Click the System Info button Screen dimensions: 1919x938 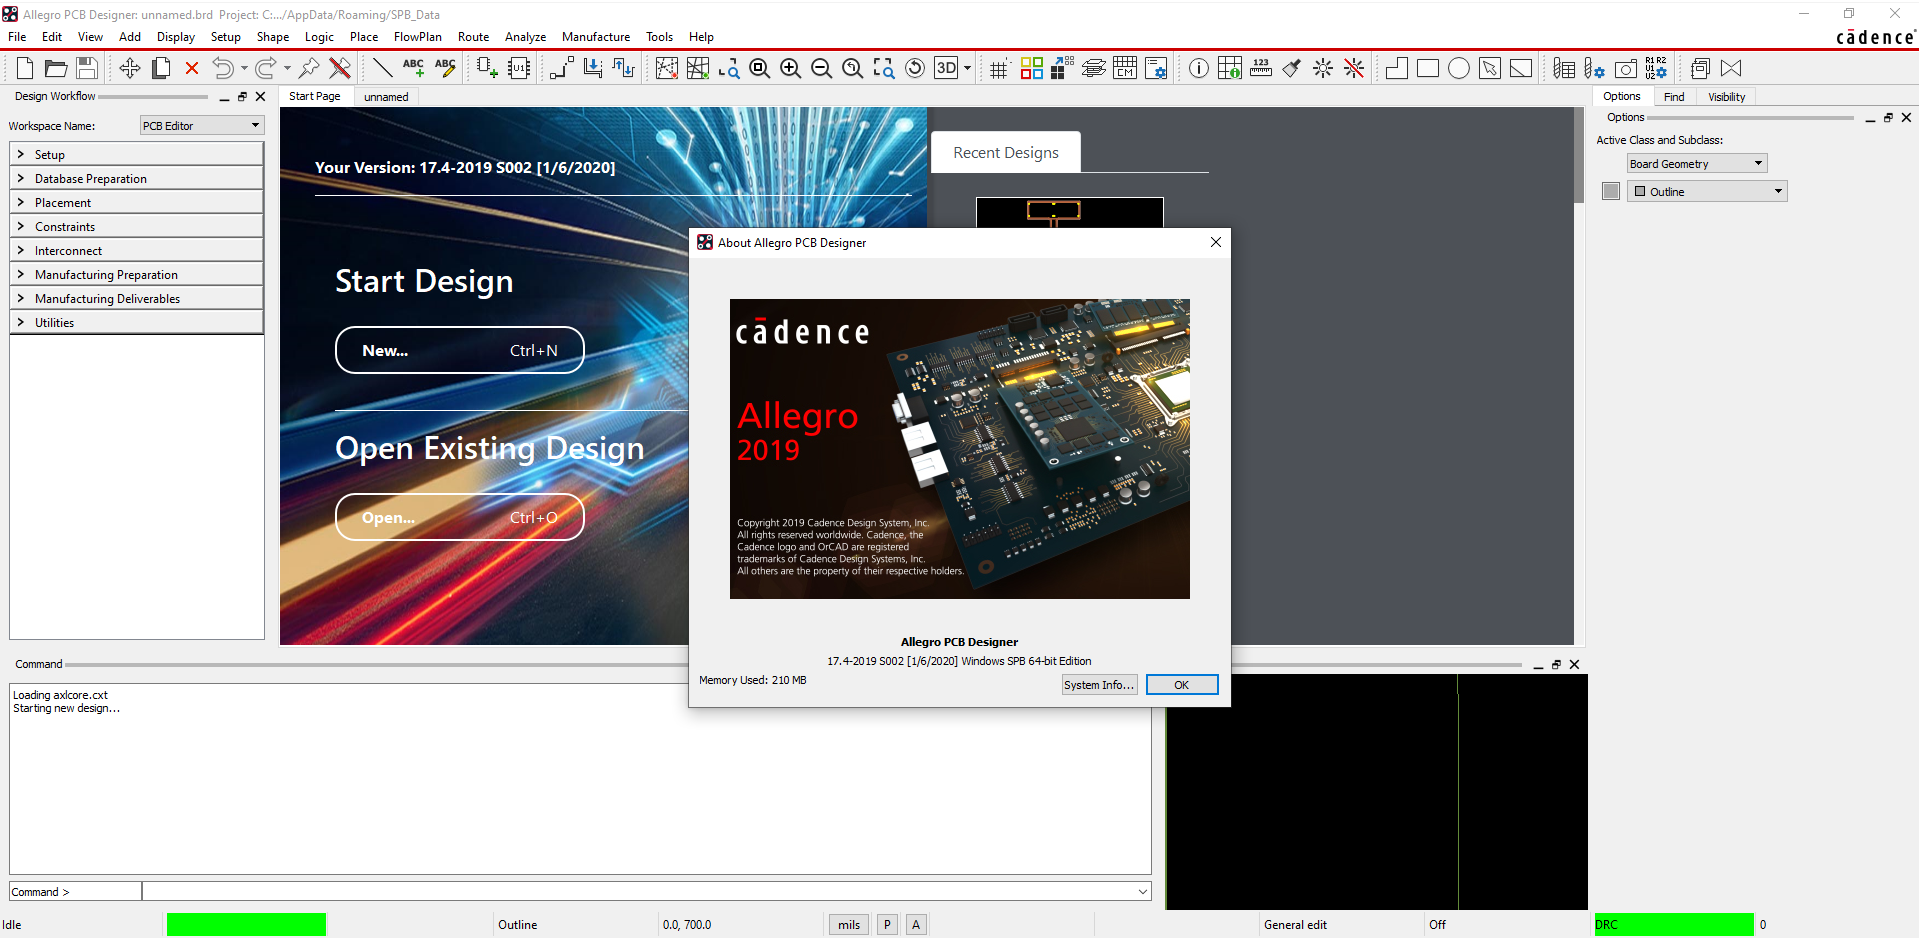[1099, 685]
